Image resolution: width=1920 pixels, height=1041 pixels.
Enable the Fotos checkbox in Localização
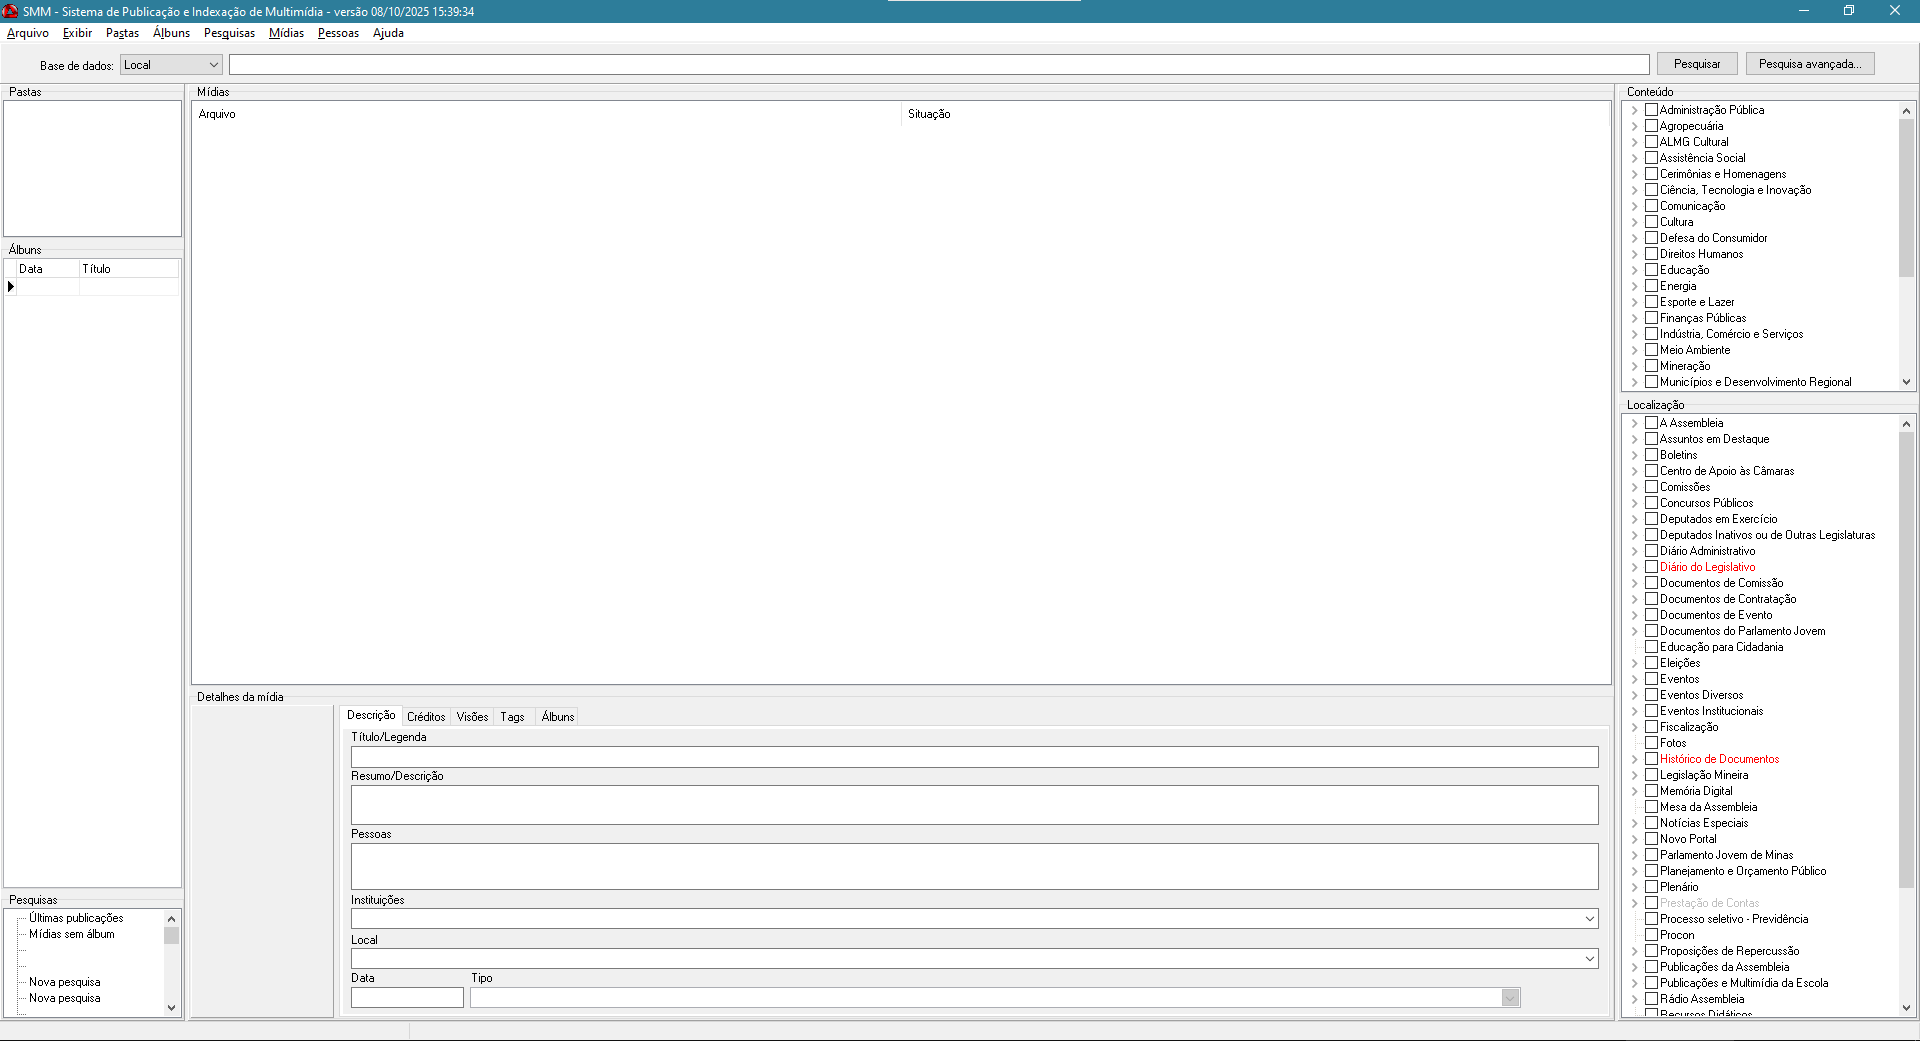point(1651,743)
